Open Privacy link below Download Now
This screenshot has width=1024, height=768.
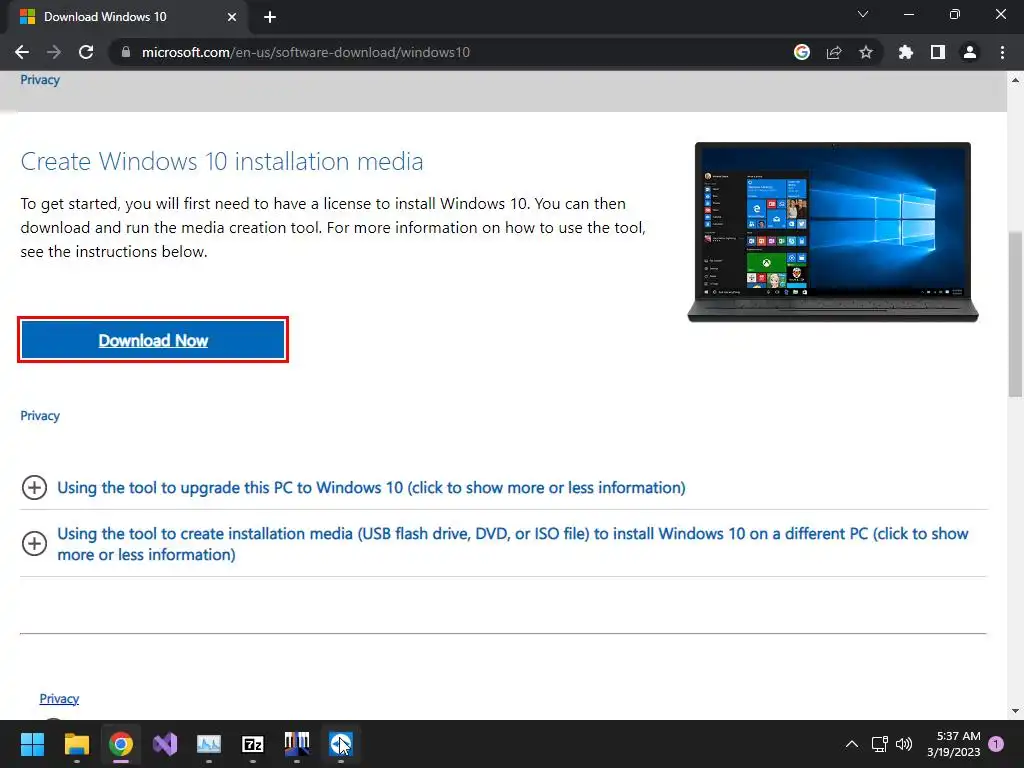point(40,416)
